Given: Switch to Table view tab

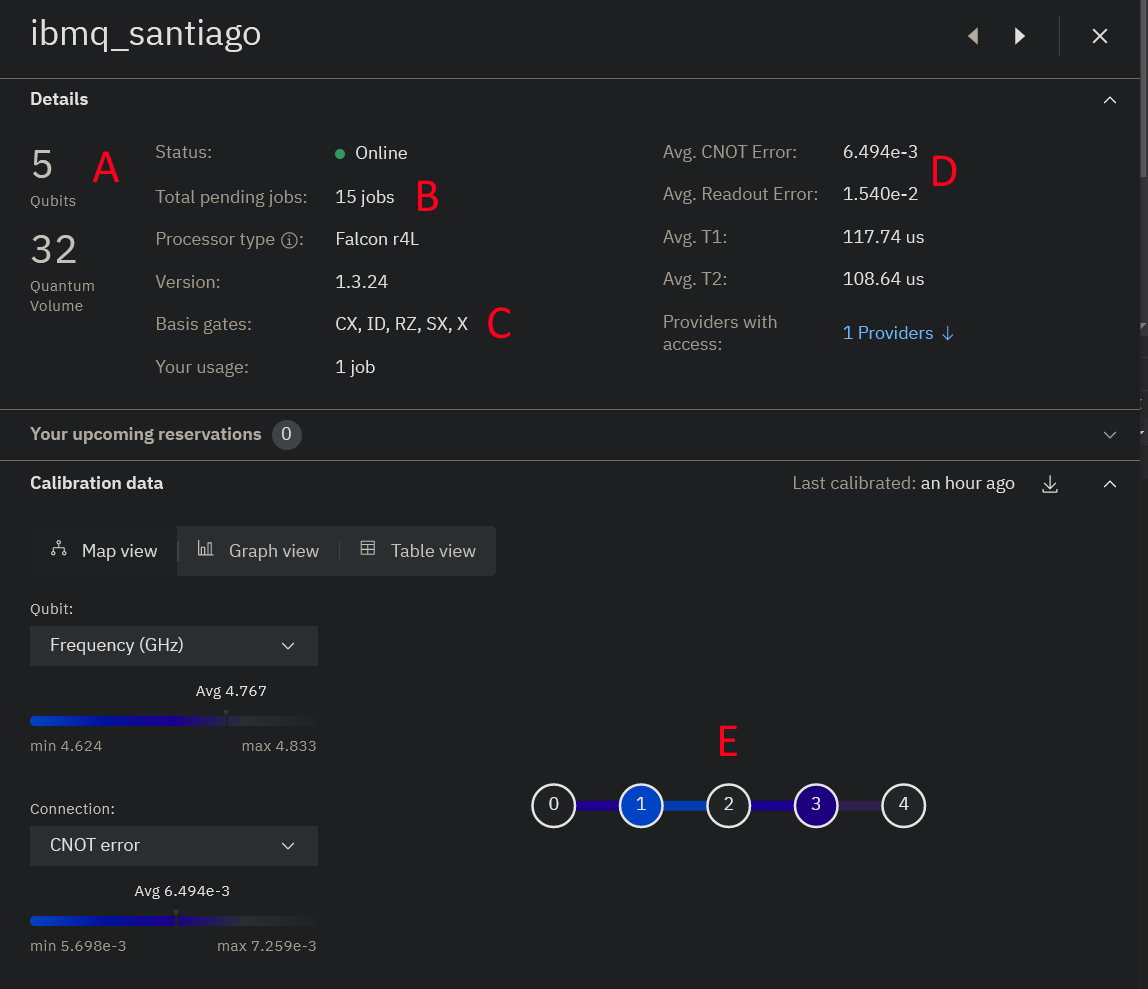Looking at the screenshot, I should (417, 551).
